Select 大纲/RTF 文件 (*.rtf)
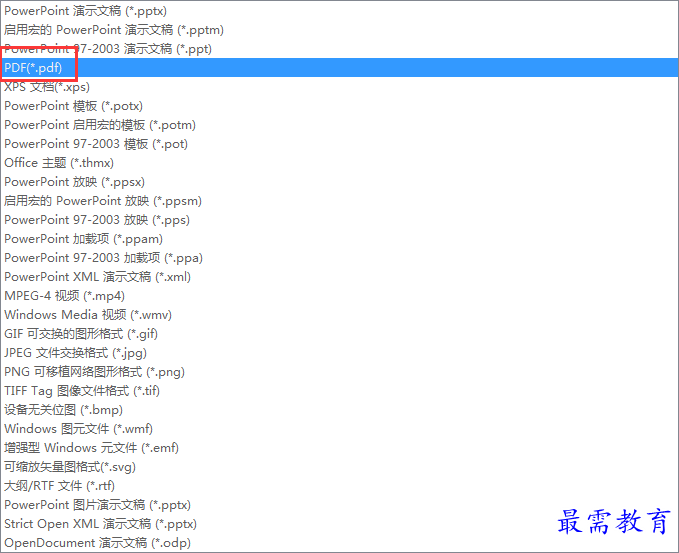Screen dimensions: 679x553 339,486
